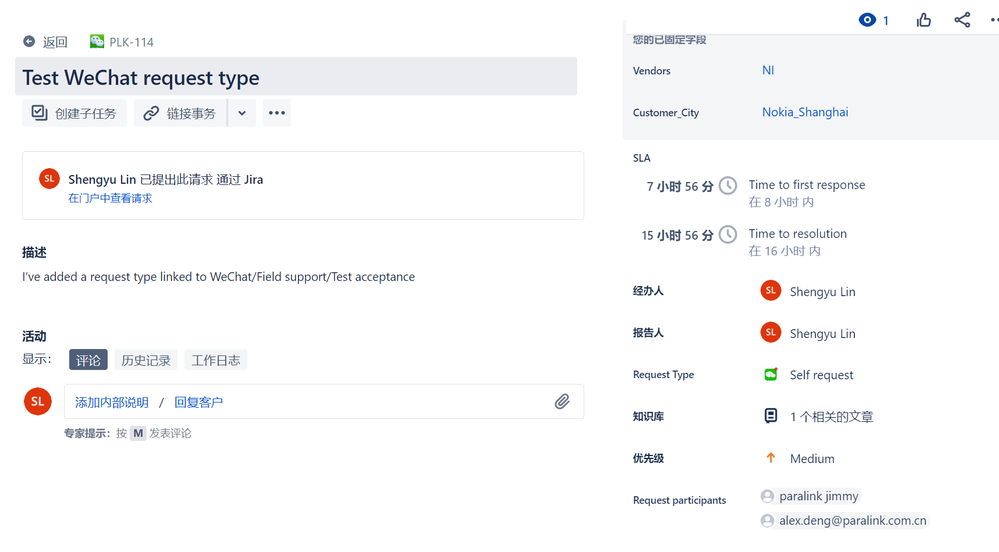Click the 经办人 value Shengyu Lin
Image resolution: width=999 pixels, height=552 pixels.
(x=823, y=291)
